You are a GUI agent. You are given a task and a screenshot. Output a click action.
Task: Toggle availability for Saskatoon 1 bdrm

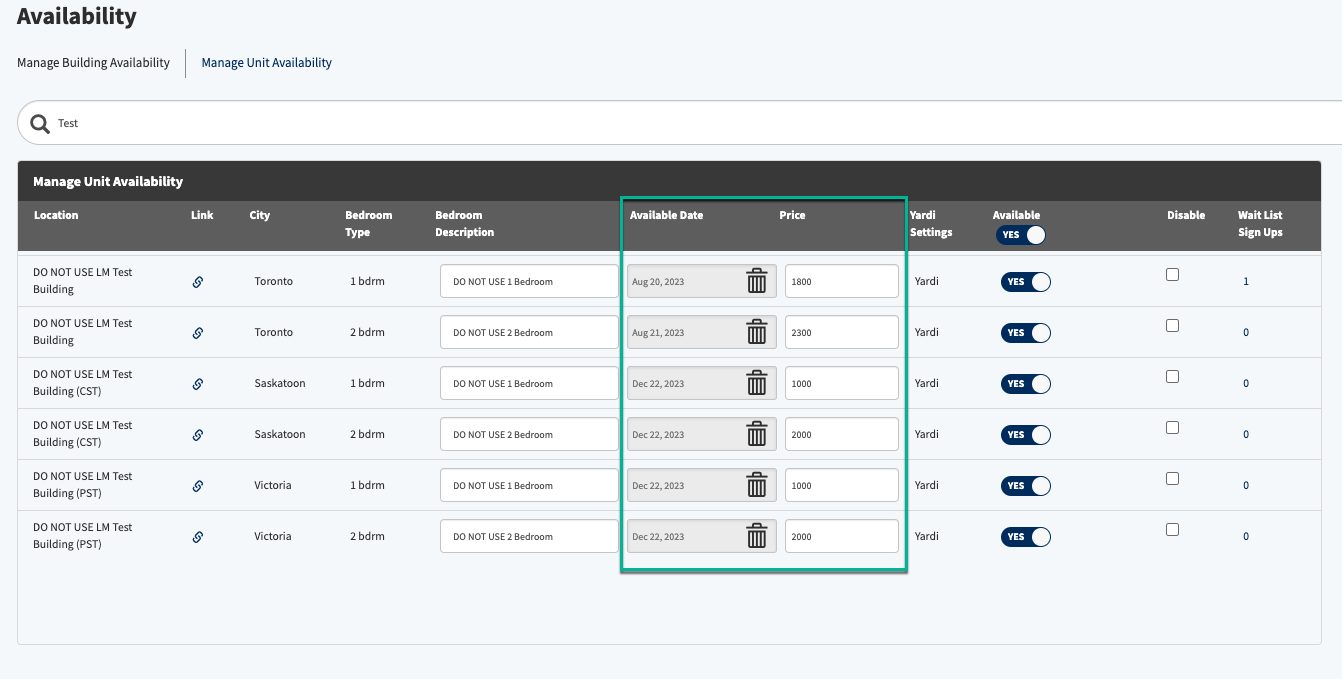[1026, 384]
